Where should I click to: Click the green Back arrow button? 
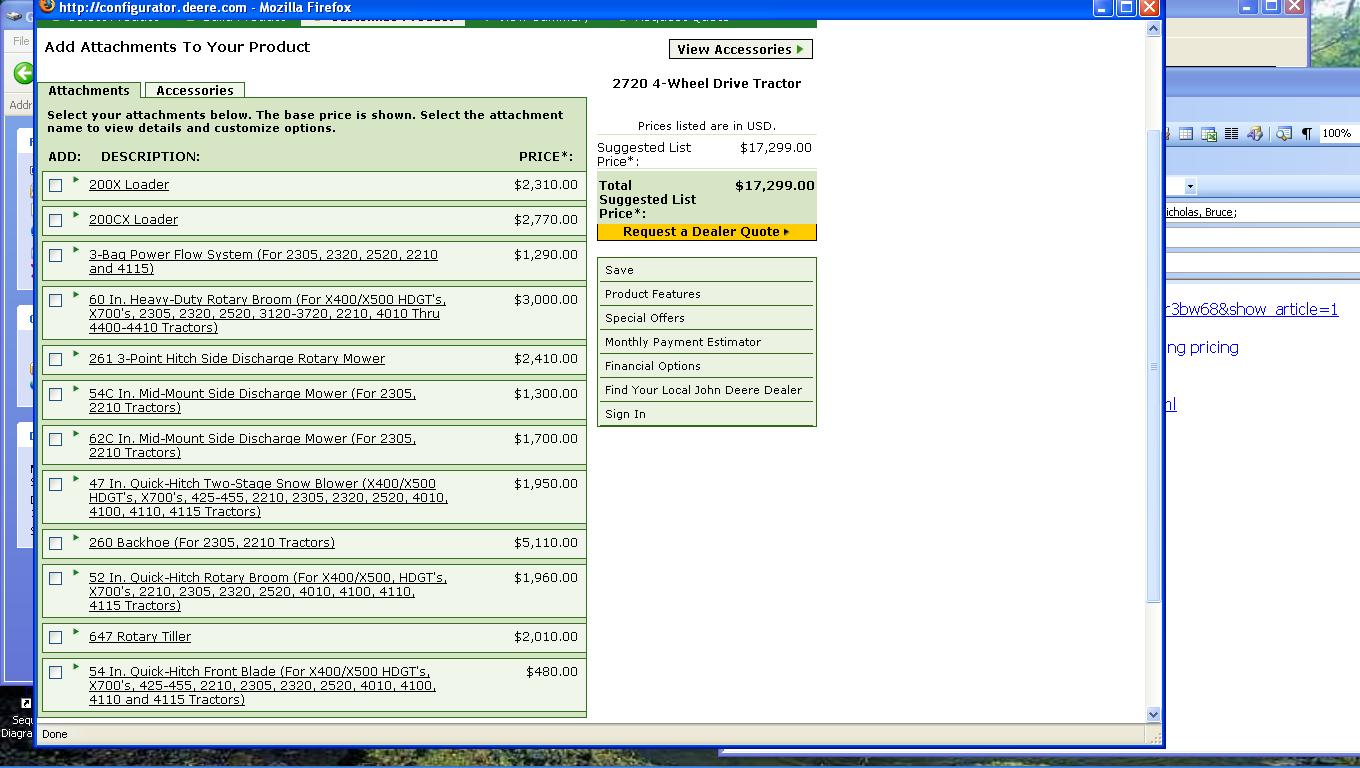click(x=23, y=73)
